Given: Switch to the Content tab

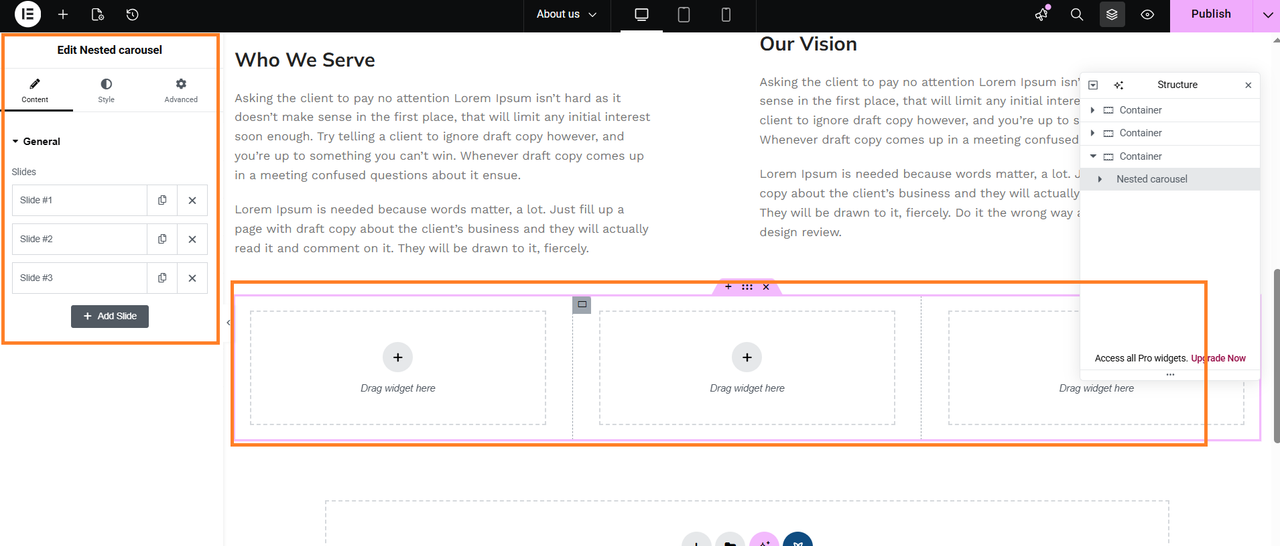Looking at the screenshot, I should click(x=35, y=90).
